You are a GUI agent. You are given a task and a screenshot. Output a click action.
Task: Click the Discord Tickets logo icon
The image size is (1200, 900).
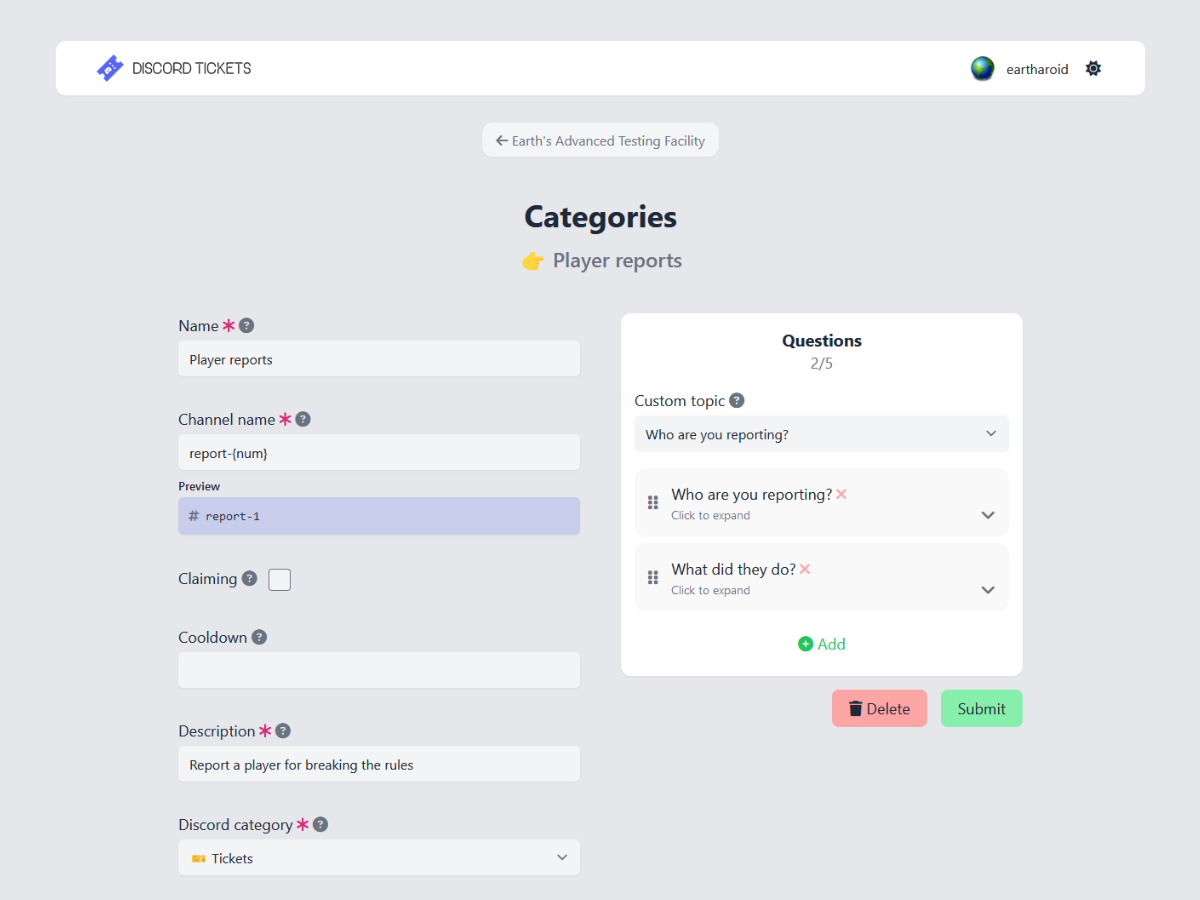point(110,68)
